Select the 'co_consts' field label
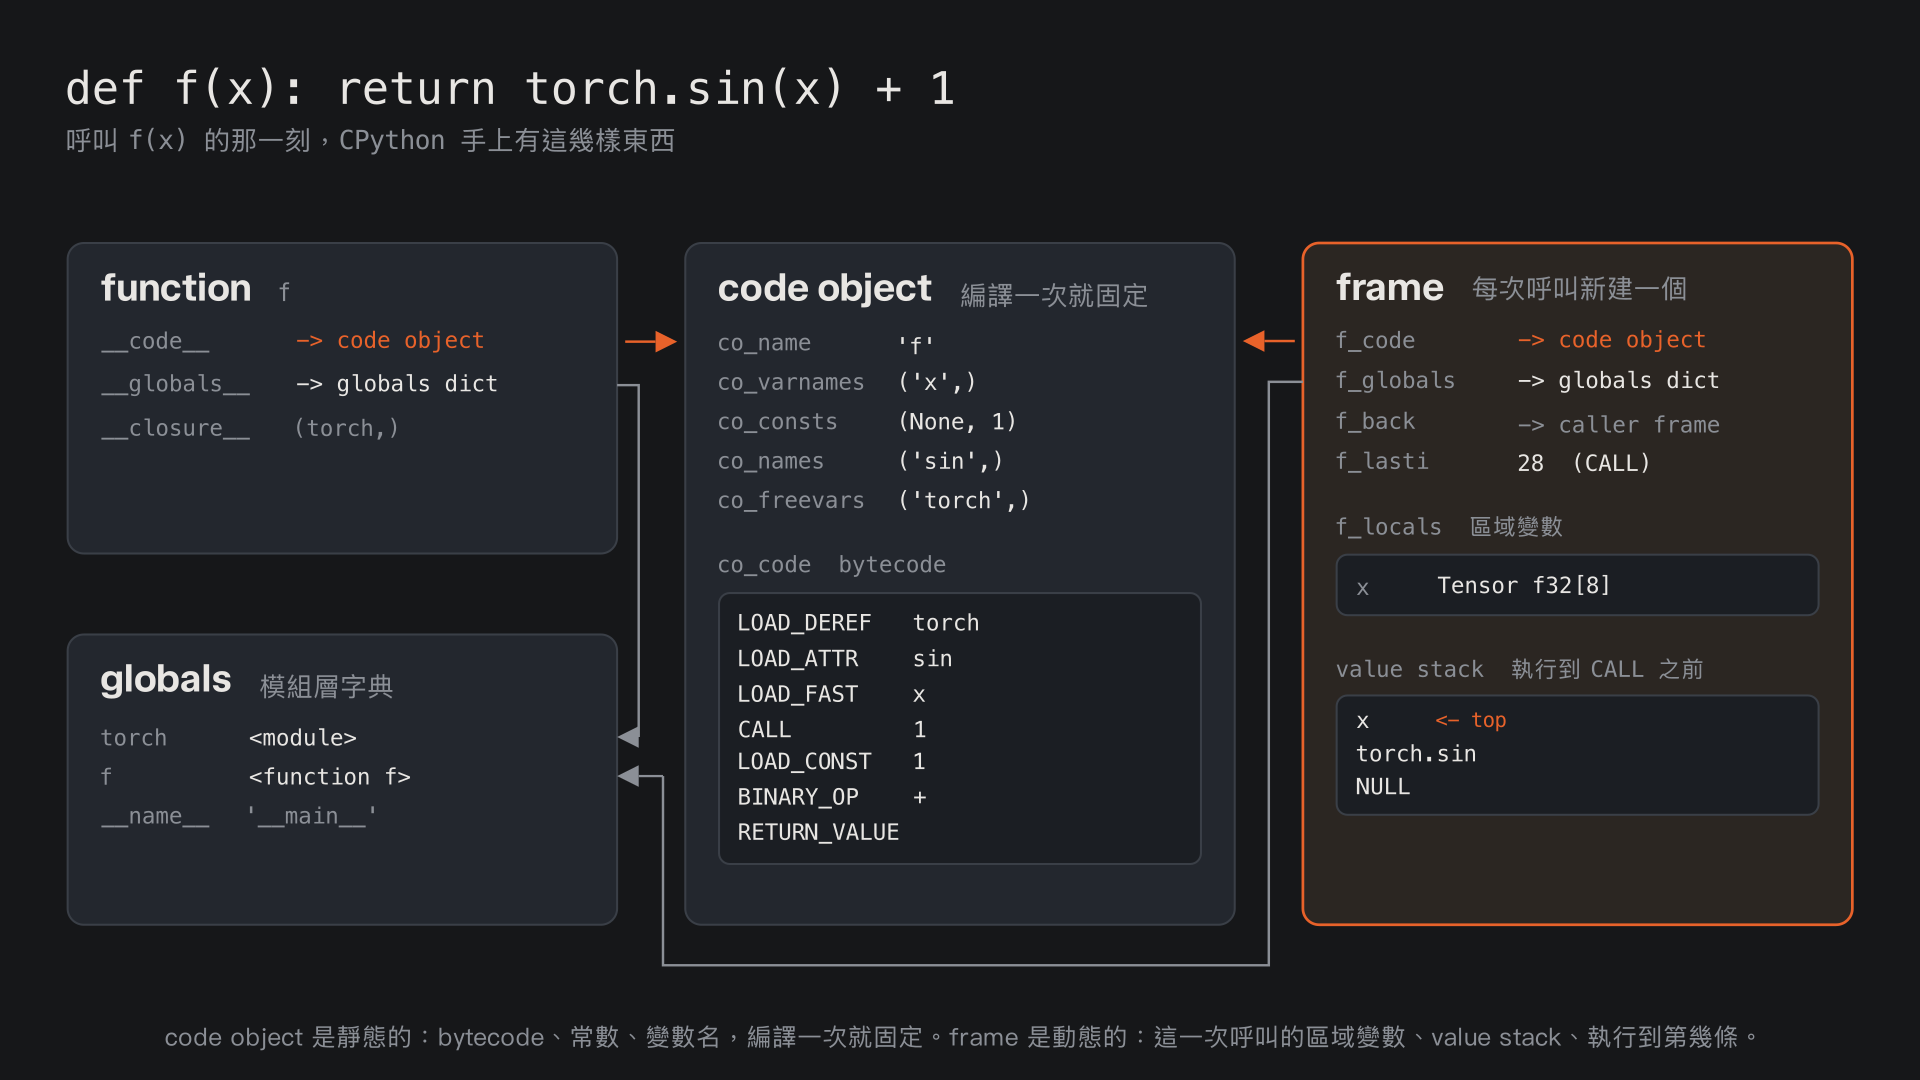 pyautogui.click(x=777, y=422)
